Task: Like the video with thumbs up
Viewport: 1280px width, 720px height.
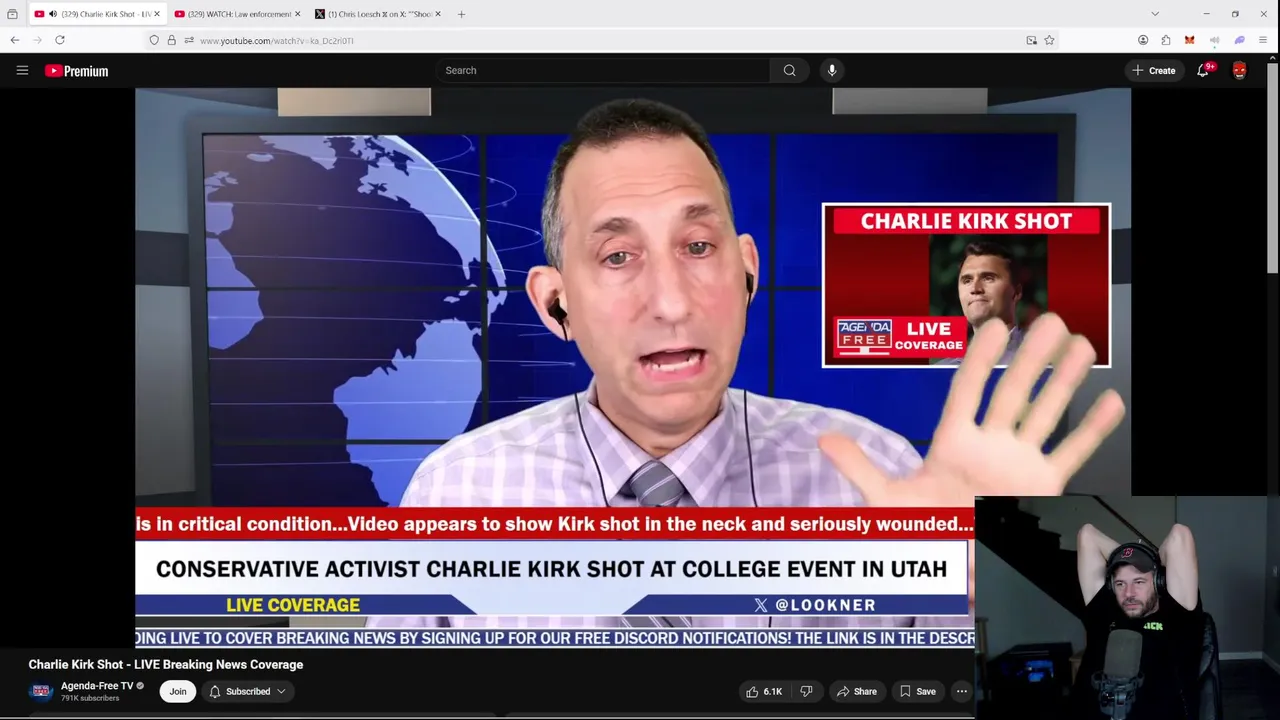Action: click(x=764, y=691)
